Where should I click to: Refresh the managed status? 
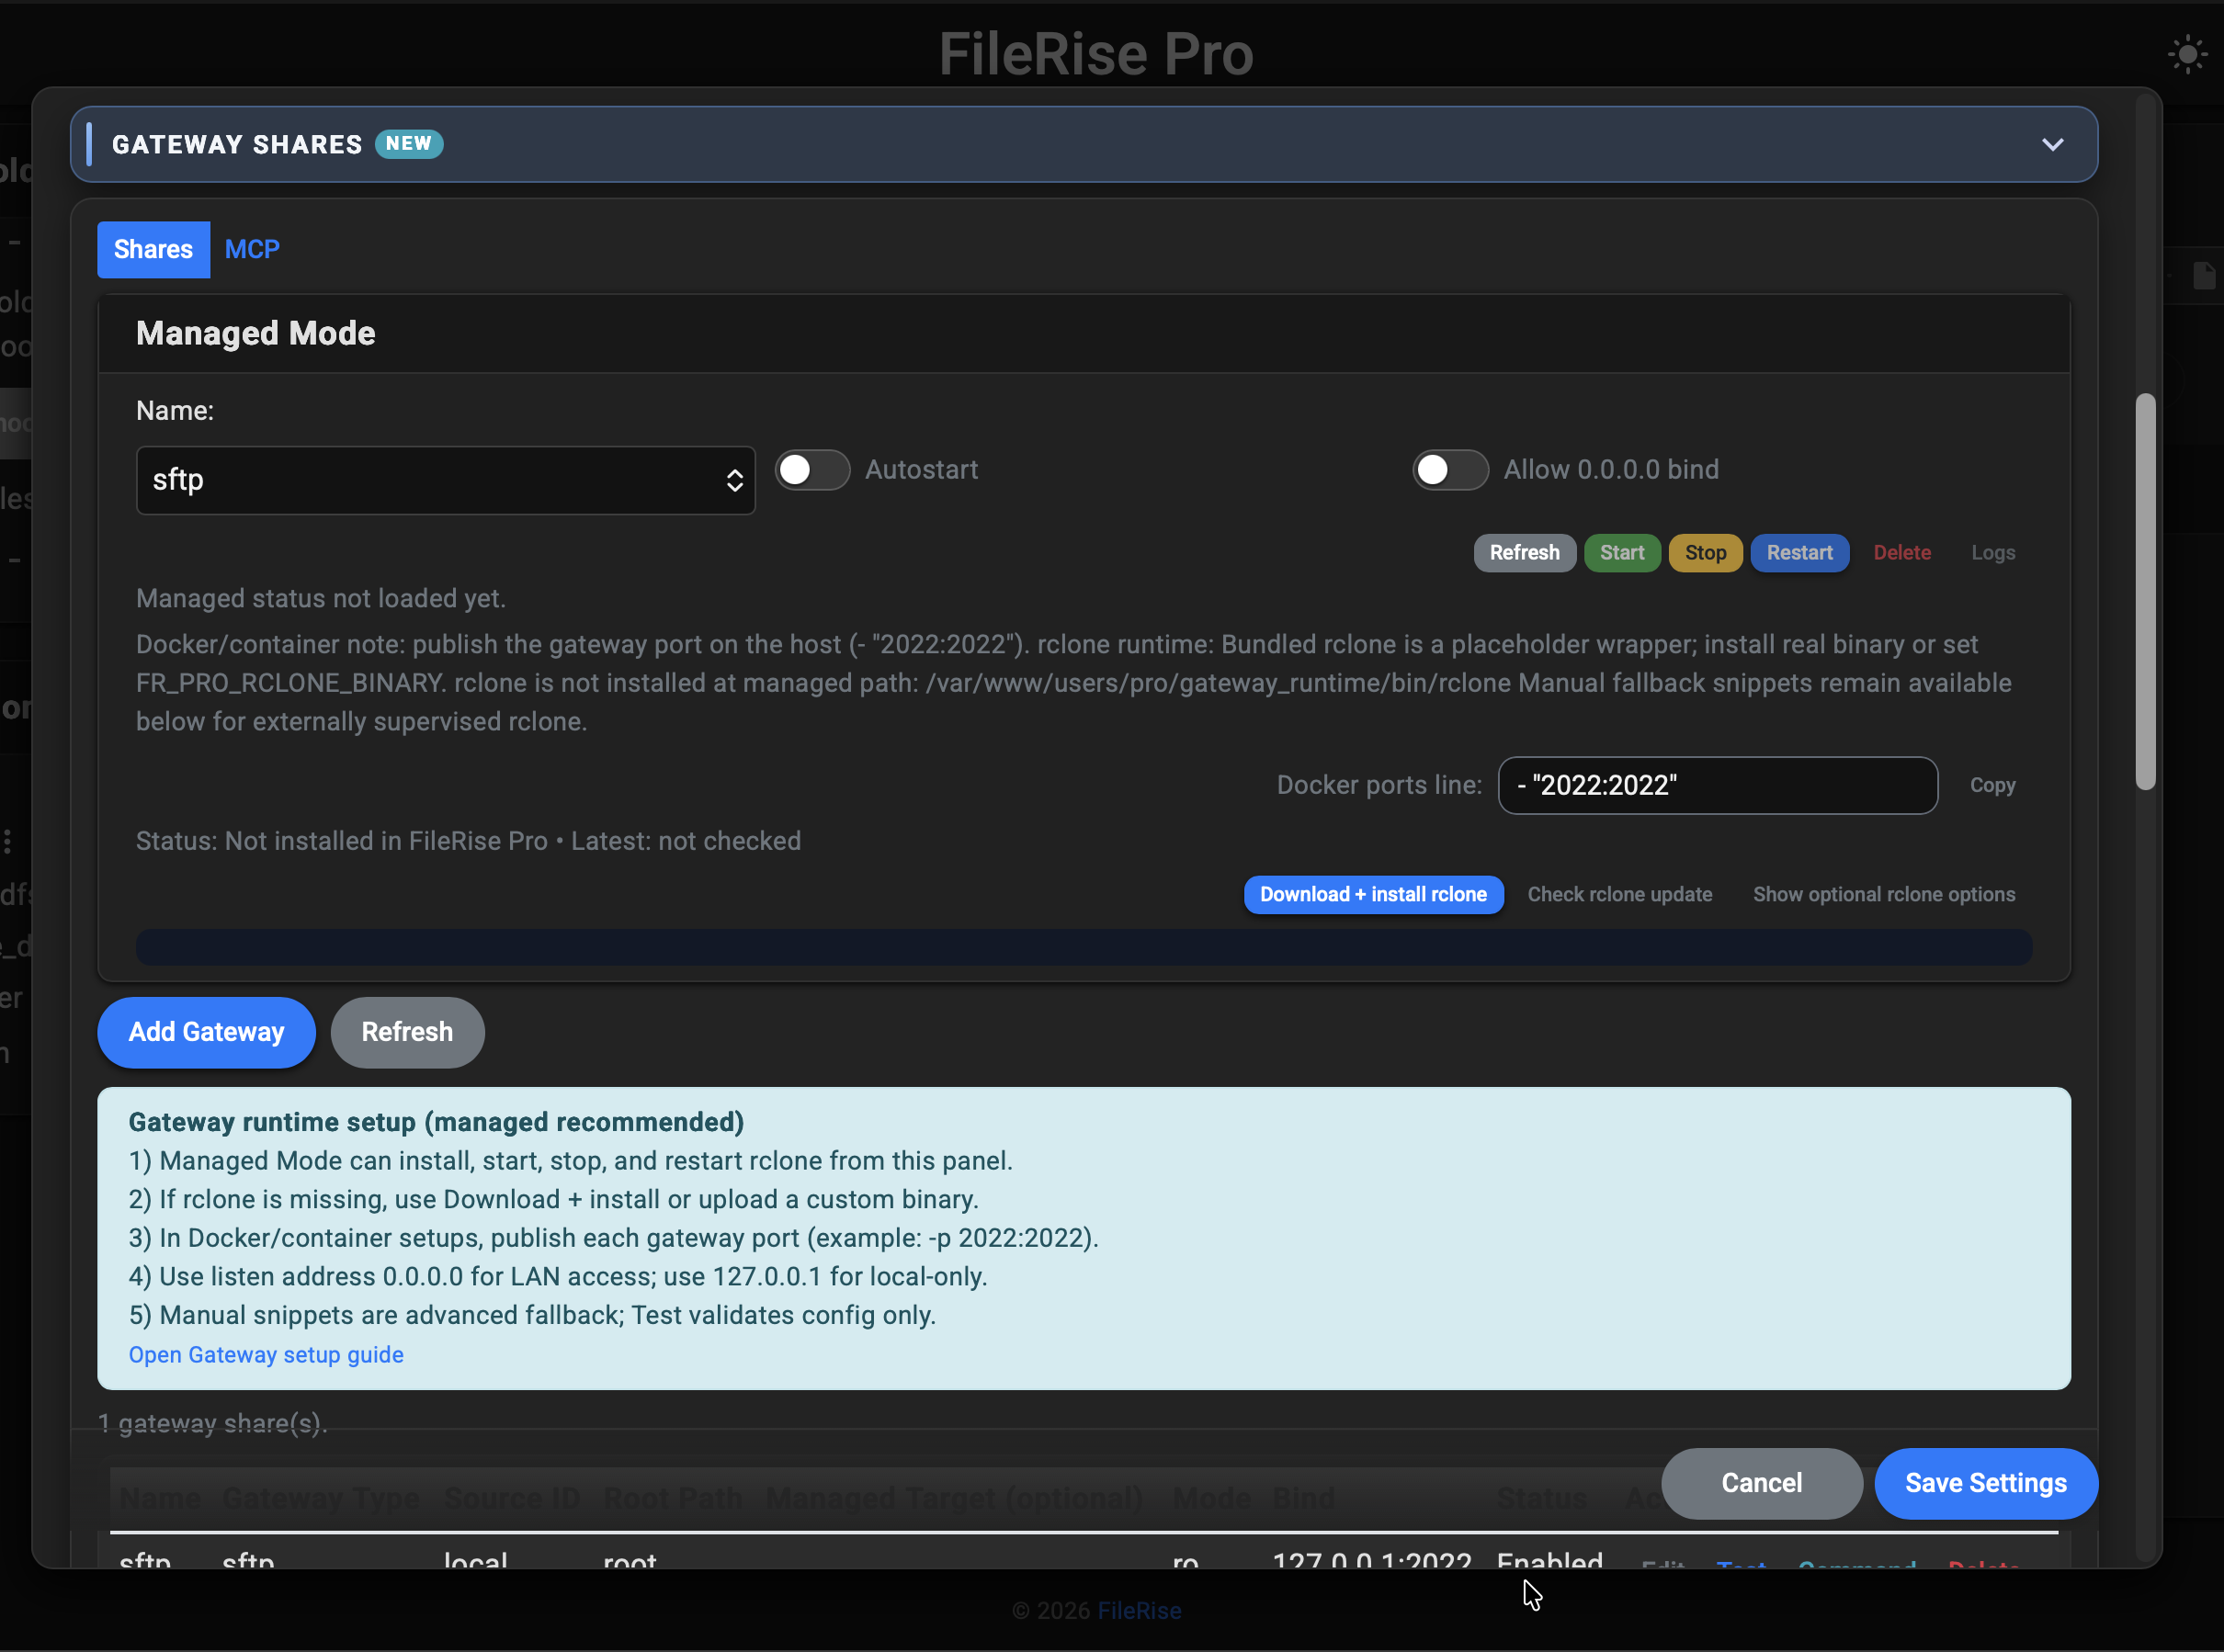(x=1524, y=552)
